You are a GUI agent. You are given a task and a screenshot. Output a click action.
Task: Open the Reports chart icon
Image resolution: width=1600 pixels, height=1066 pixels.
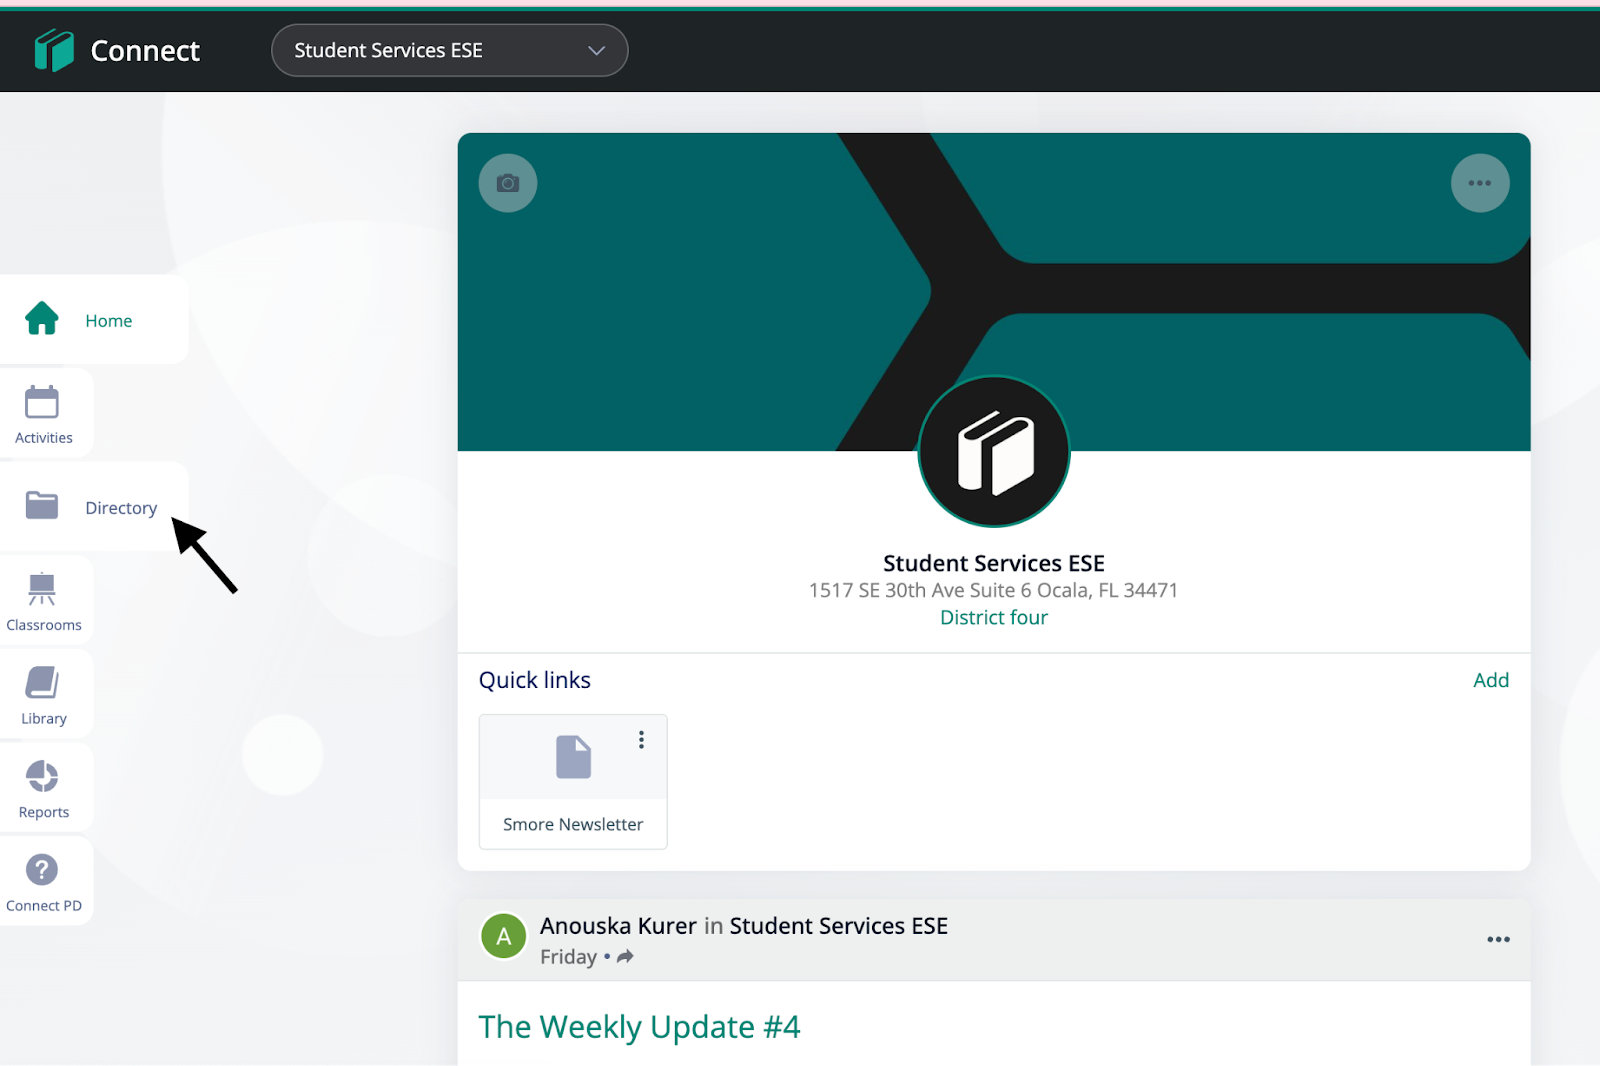click(x=42, y=776)
